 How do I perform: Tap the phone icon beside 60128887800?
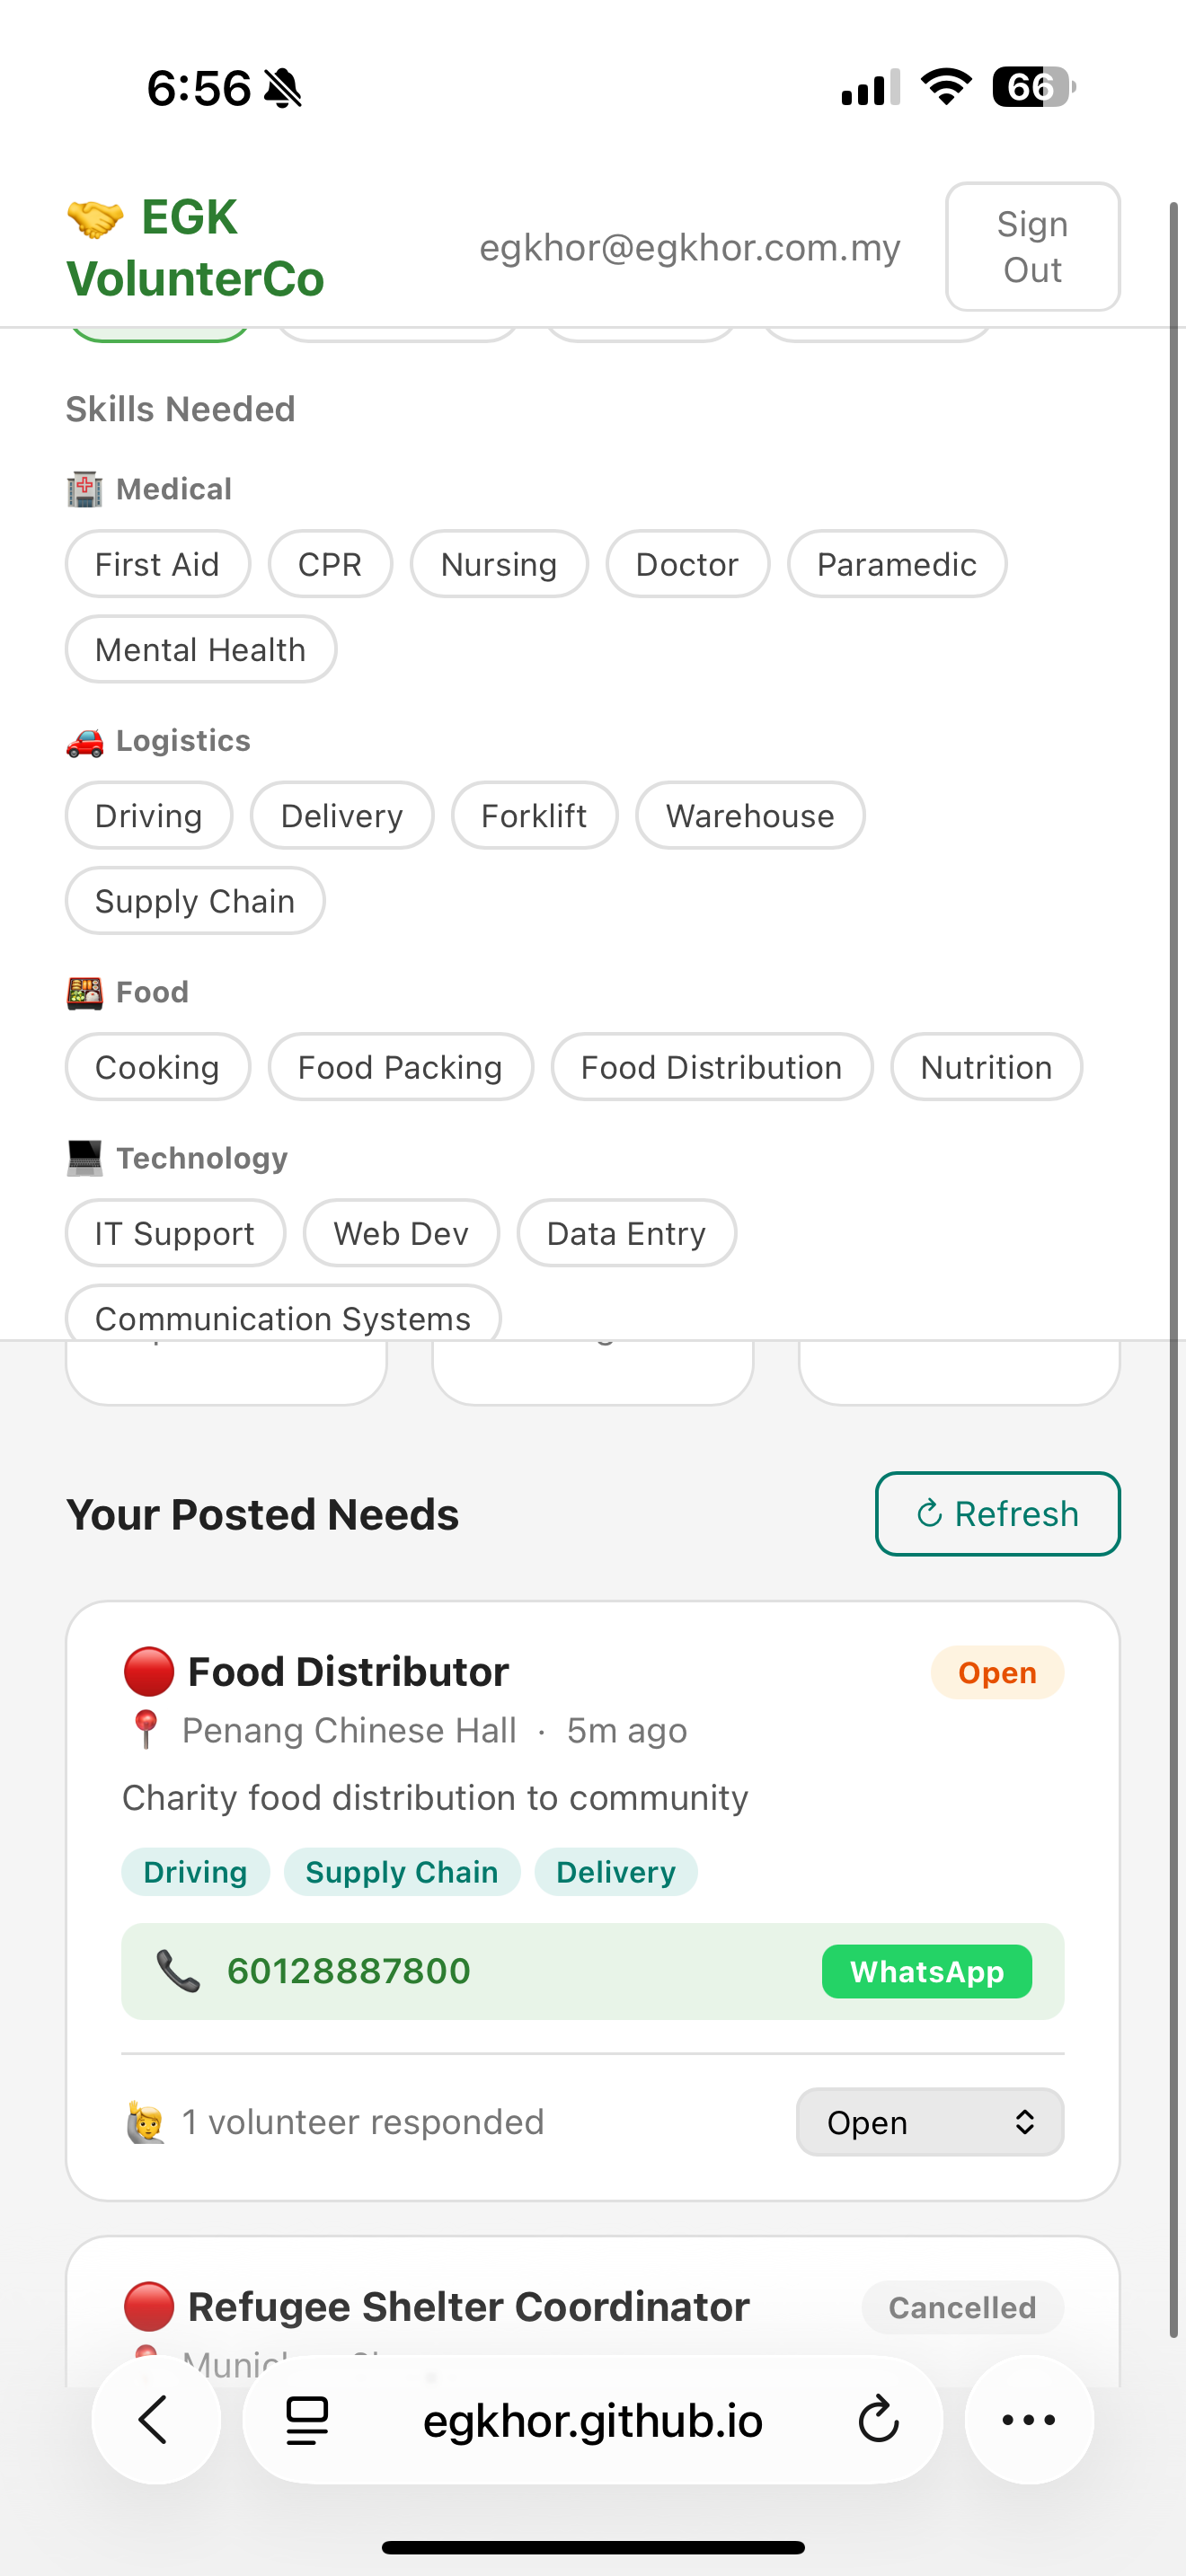point(178,1971)
